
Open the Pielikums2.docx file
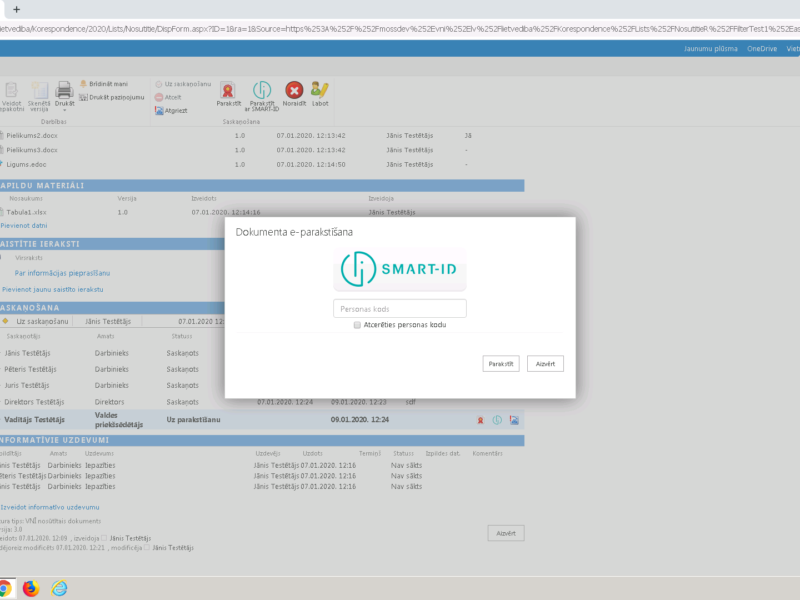pyautogui.click(x=32, y=136)
